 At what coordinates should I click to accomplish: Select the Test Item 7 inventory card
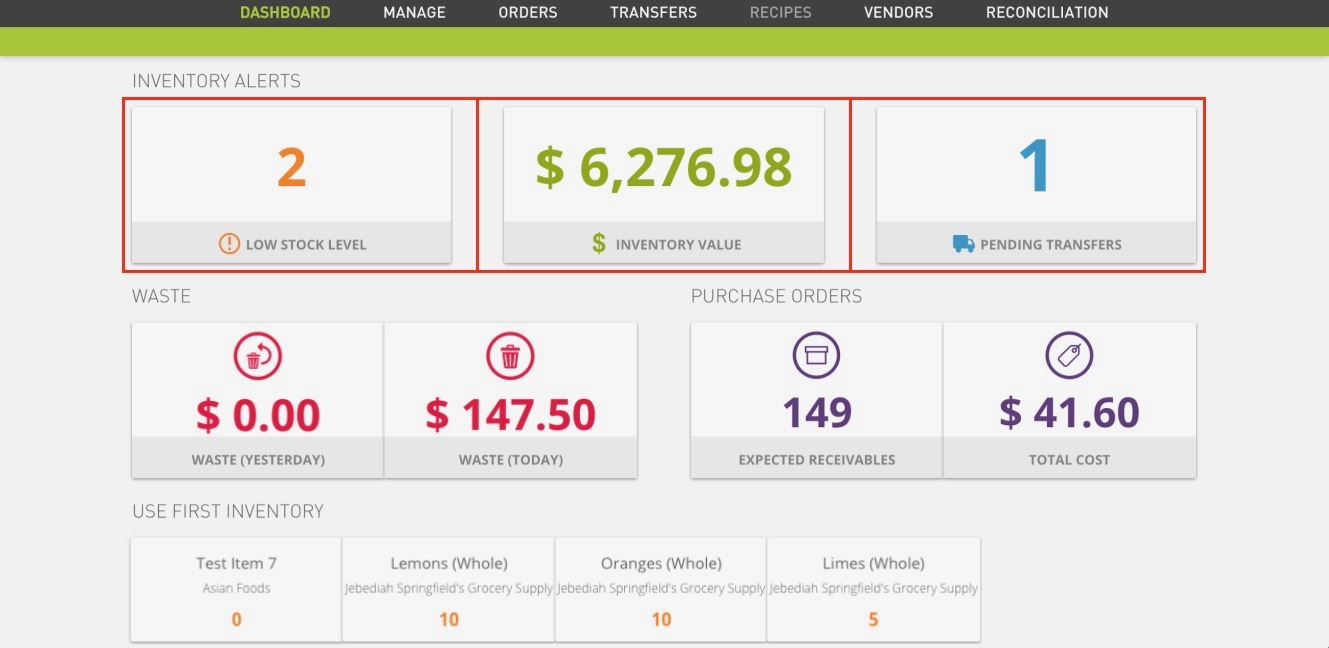pos(235,588)
